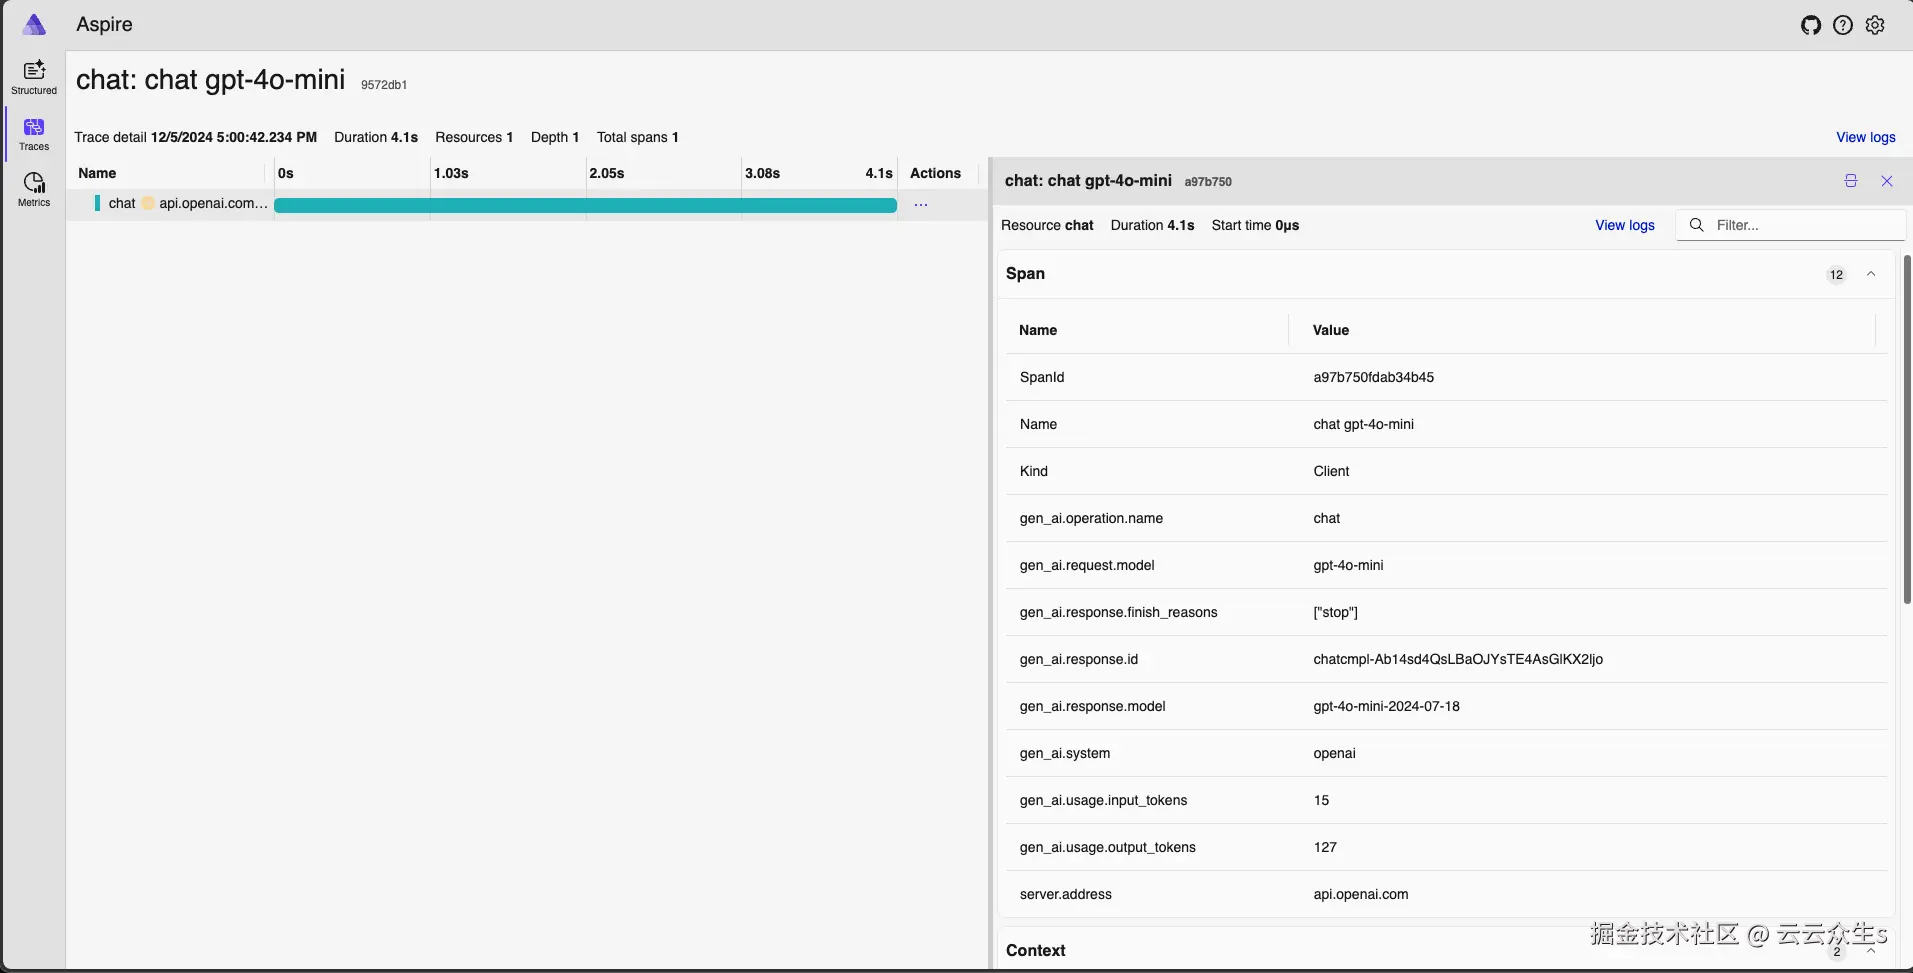The image size is (1913, 973).
Task: Toggle span details panel orientation icon
Action: (x=1851, y=181)
